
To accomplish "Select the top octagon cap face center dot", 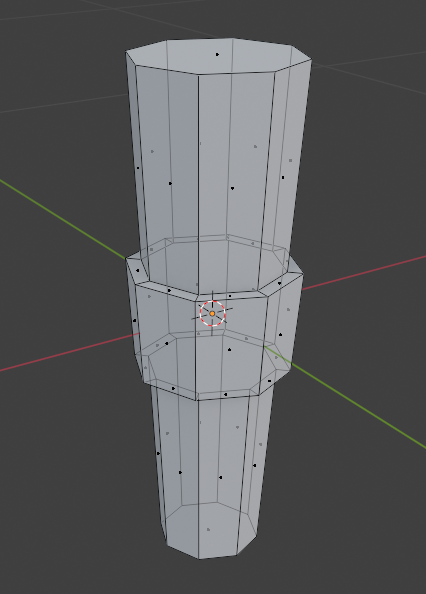I will click(217, 55).
